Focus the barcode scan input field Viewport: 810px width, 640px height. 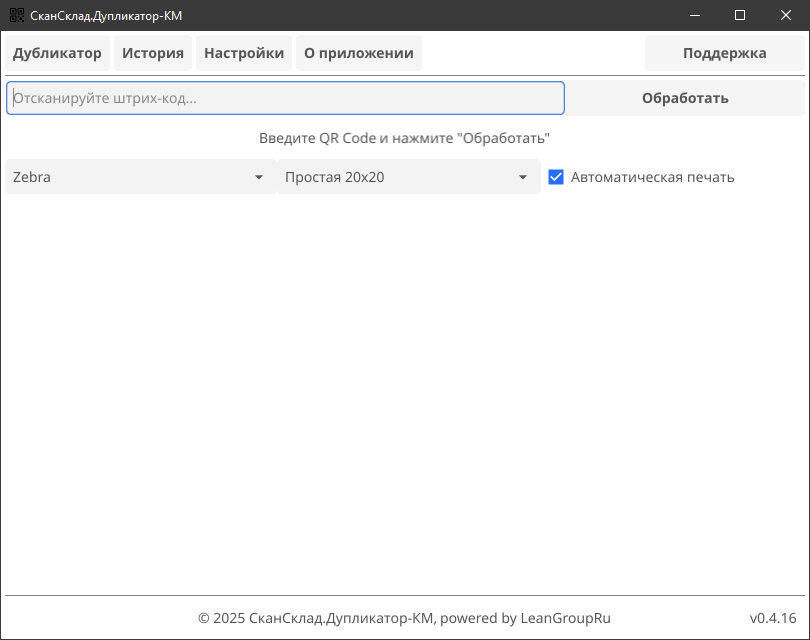tap(285, 98)
